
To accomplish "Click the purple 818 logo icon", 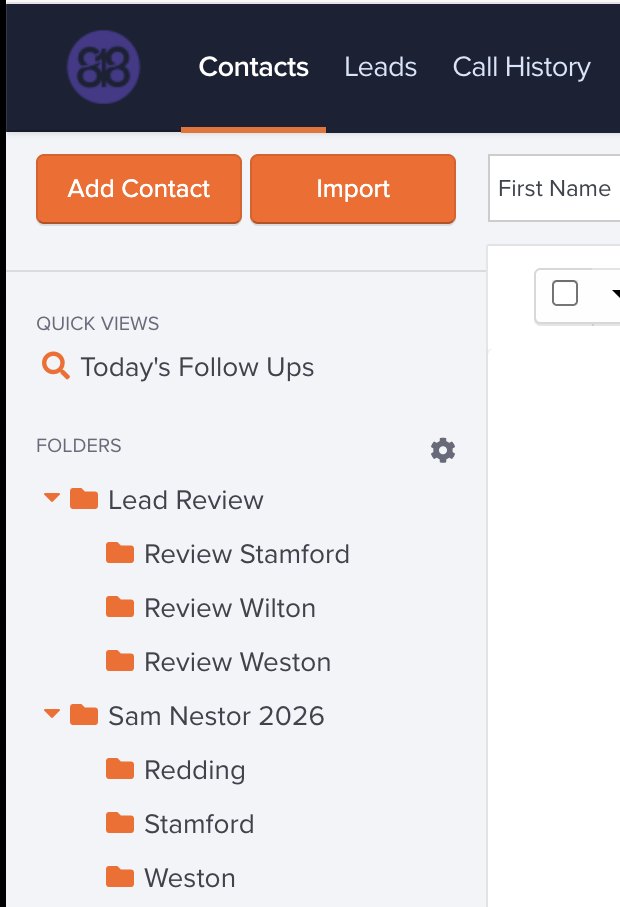I will pyautogui.click(x=104, y=67).
